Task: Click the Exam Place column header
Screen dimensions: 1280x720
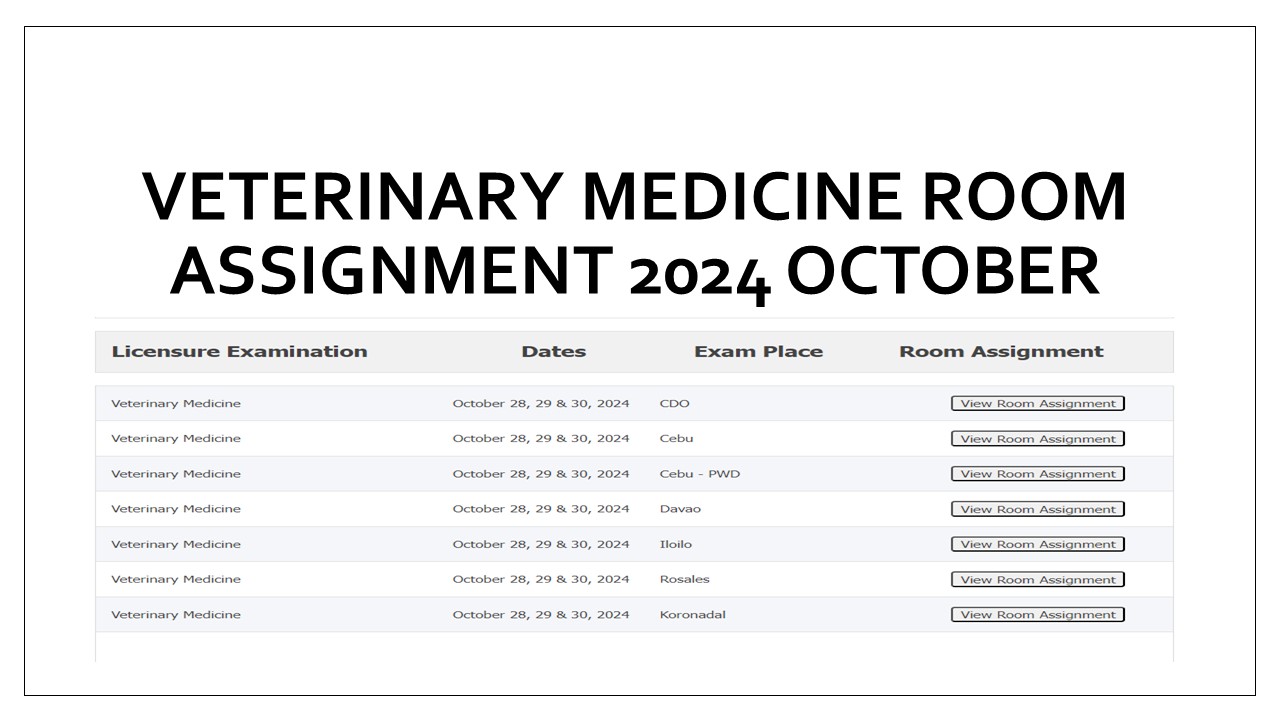Action: (x=760, y=351)
